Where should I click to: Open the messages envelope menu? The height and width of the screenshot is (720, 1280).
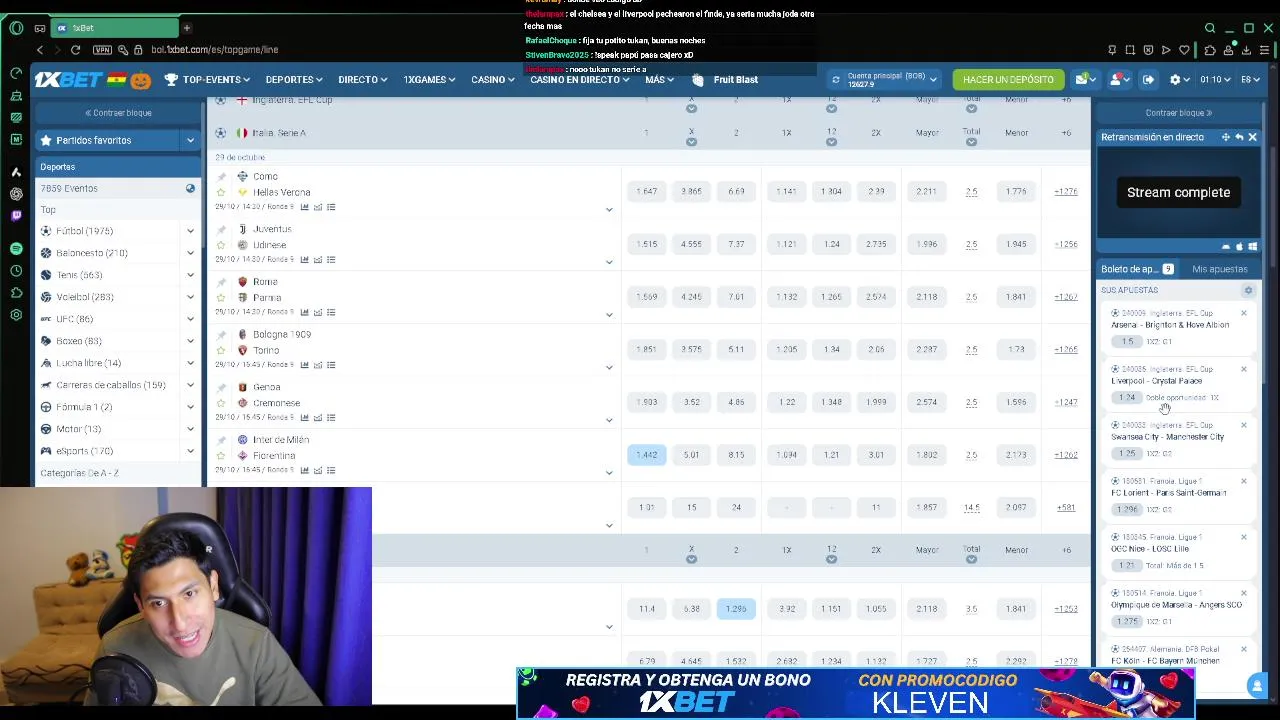tap(1084, 79)
